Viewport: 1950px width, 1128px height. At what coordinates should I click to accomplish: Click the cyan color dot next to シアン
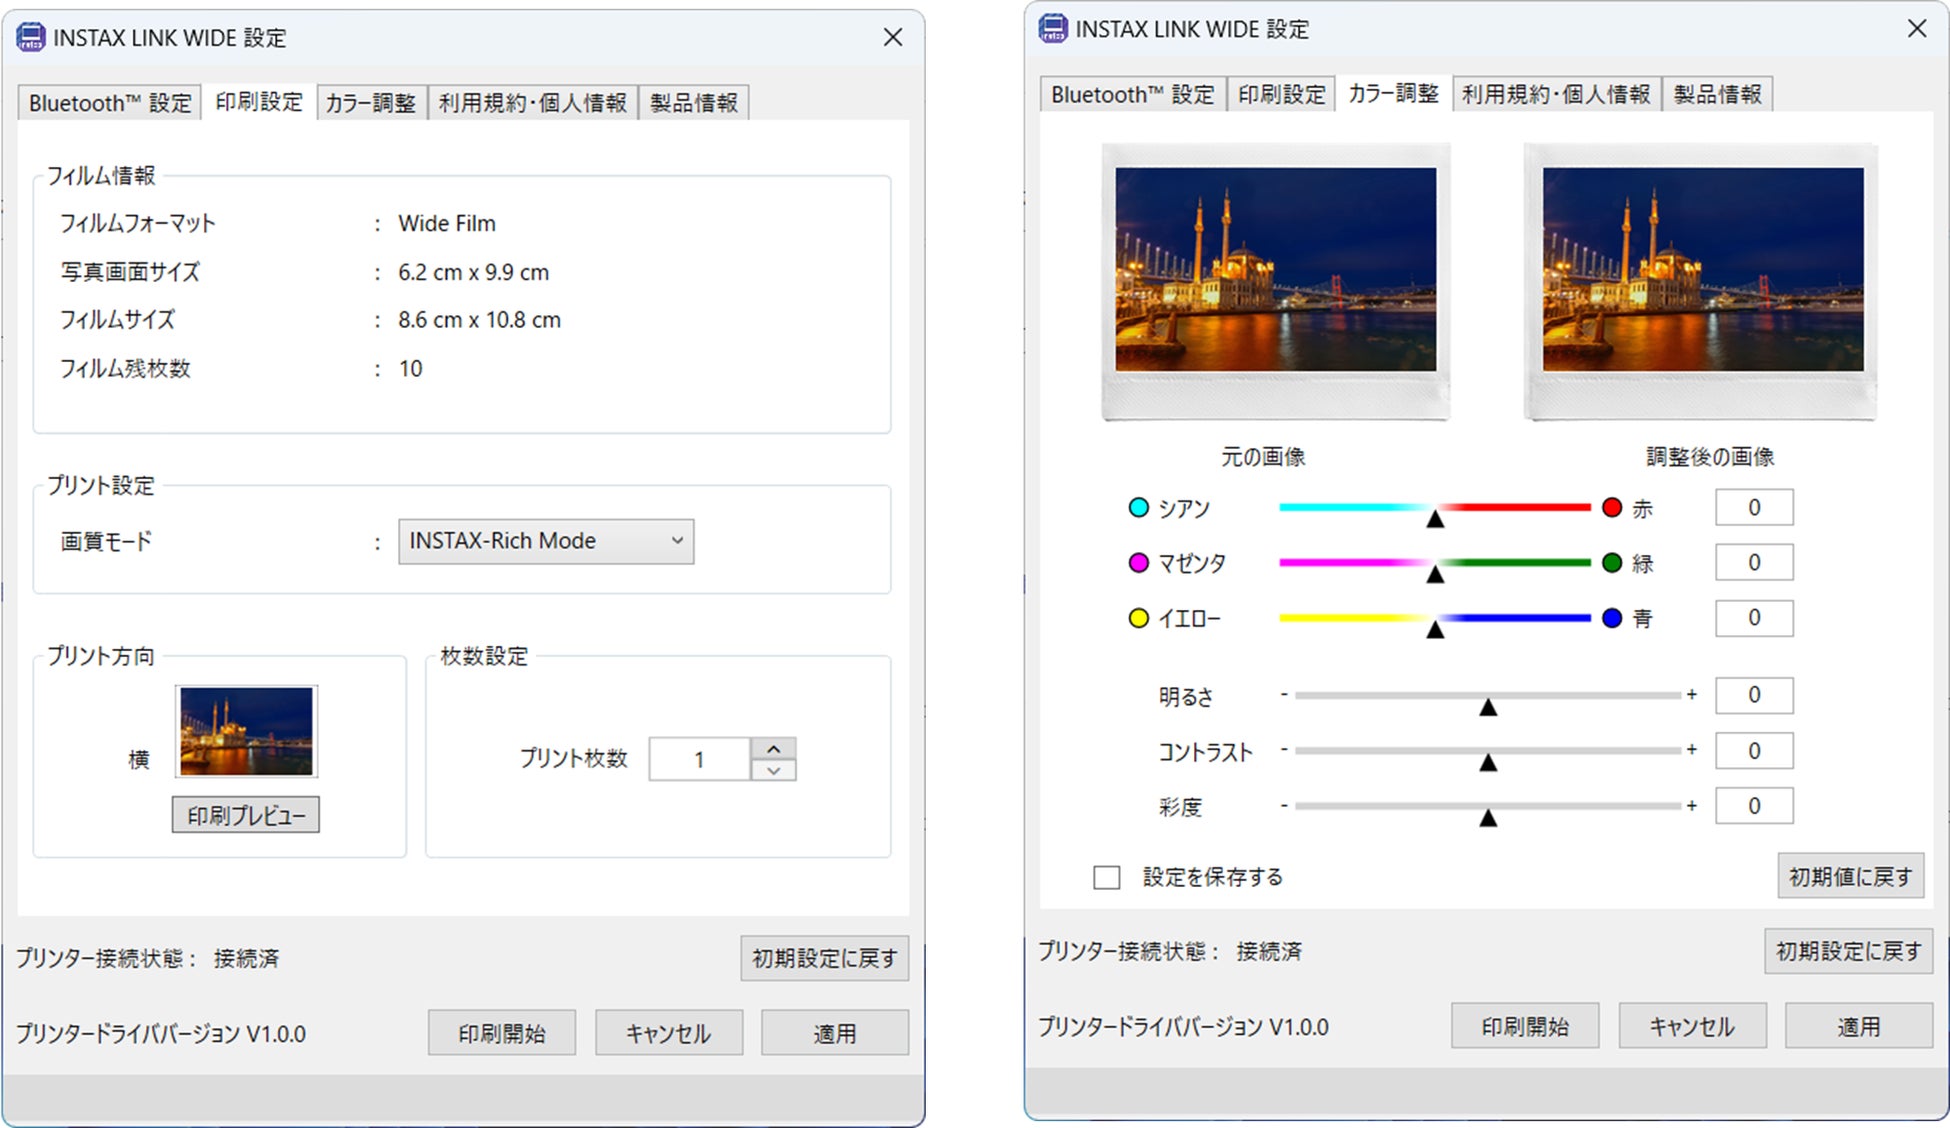coord(1138,508)
